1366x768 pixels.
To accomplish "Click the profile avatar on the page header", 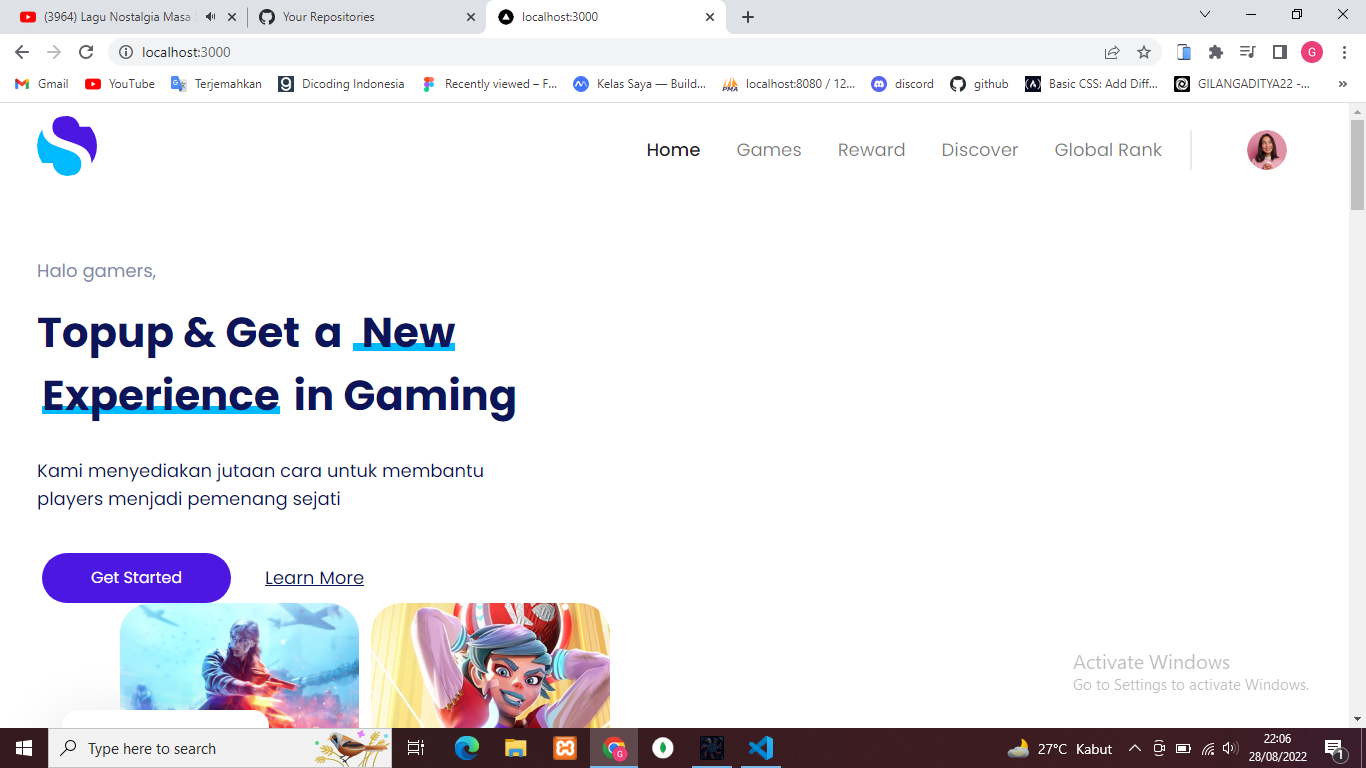I will click(x=1266, y=150).
